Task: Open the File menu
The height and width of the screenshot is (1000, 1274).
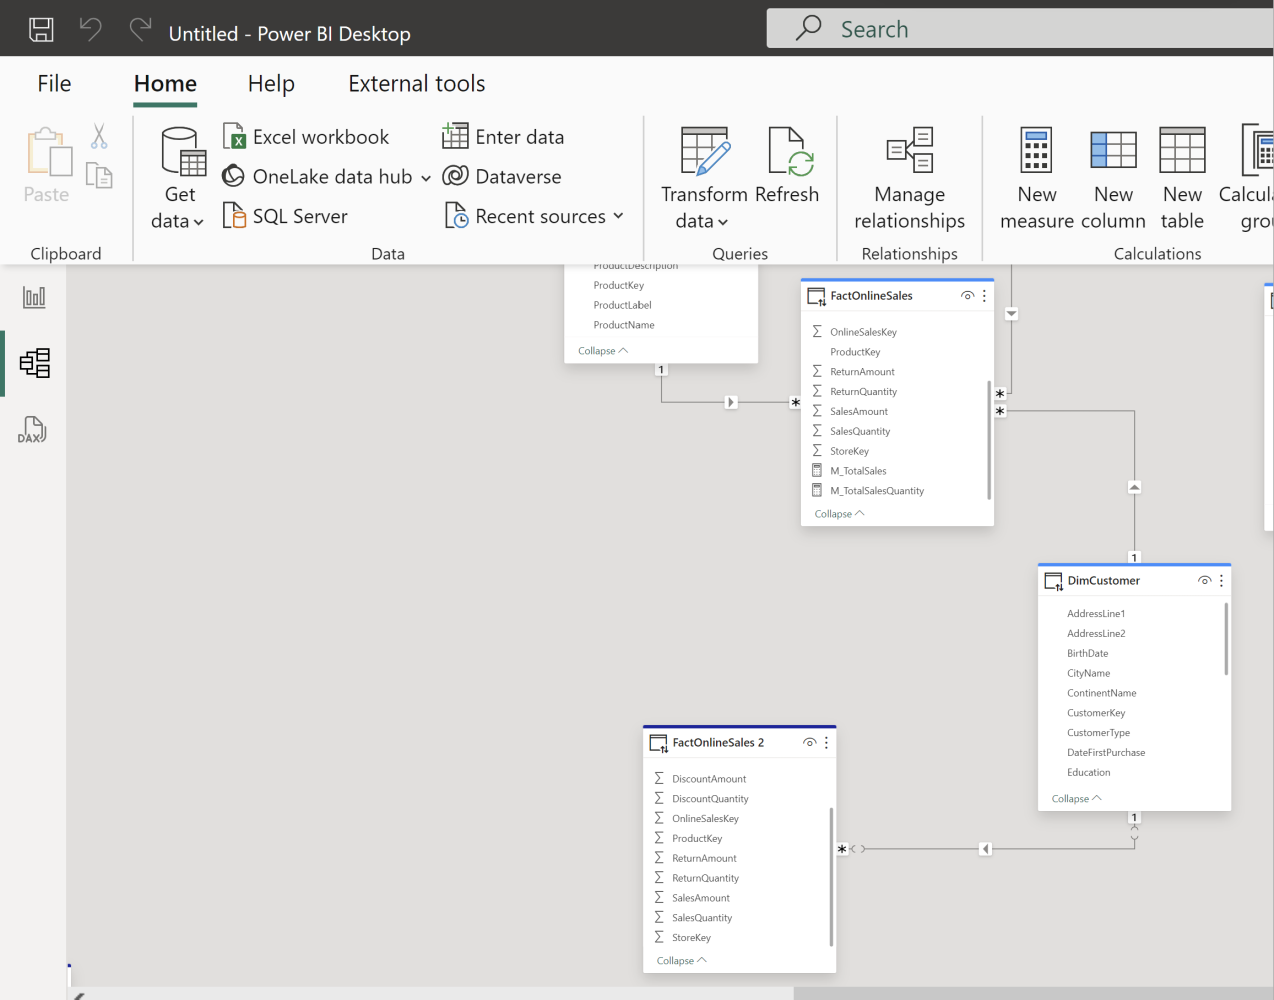Action: coord(54,84)
